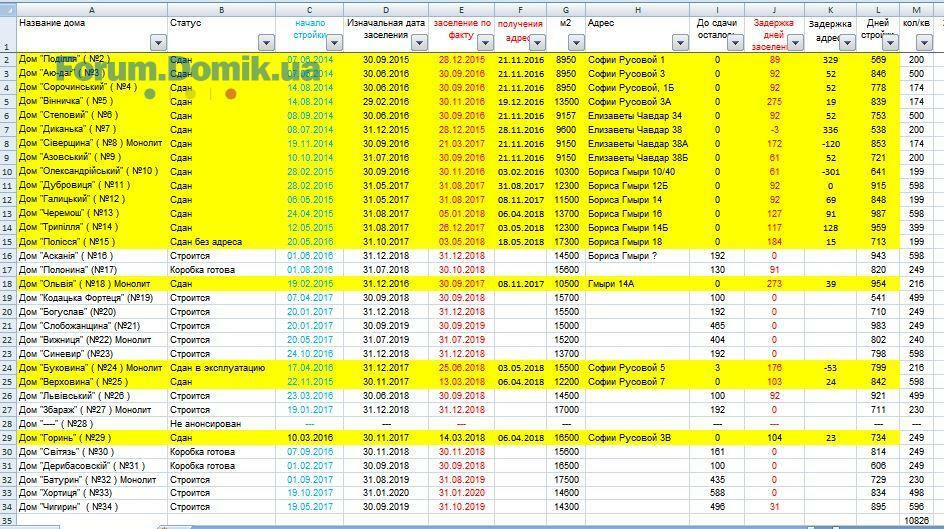The height and width of the screenshot is (529, 944).
Task: Select column A header
Action: coord(92,10)
